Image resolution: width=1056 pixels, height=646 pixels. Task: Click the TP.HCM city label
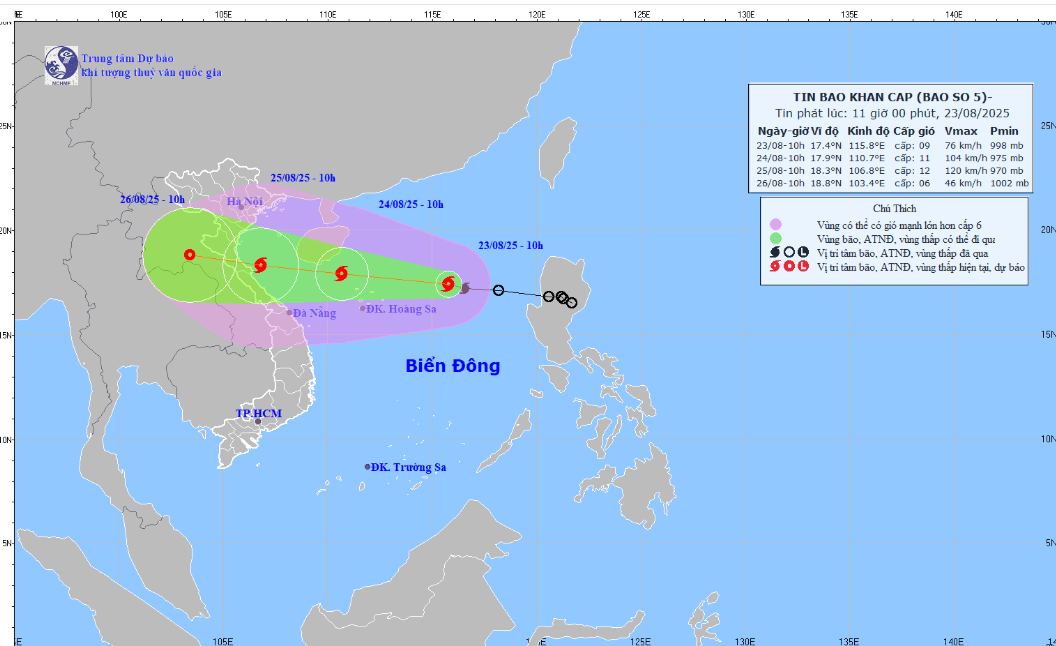[x=260, y=411]
